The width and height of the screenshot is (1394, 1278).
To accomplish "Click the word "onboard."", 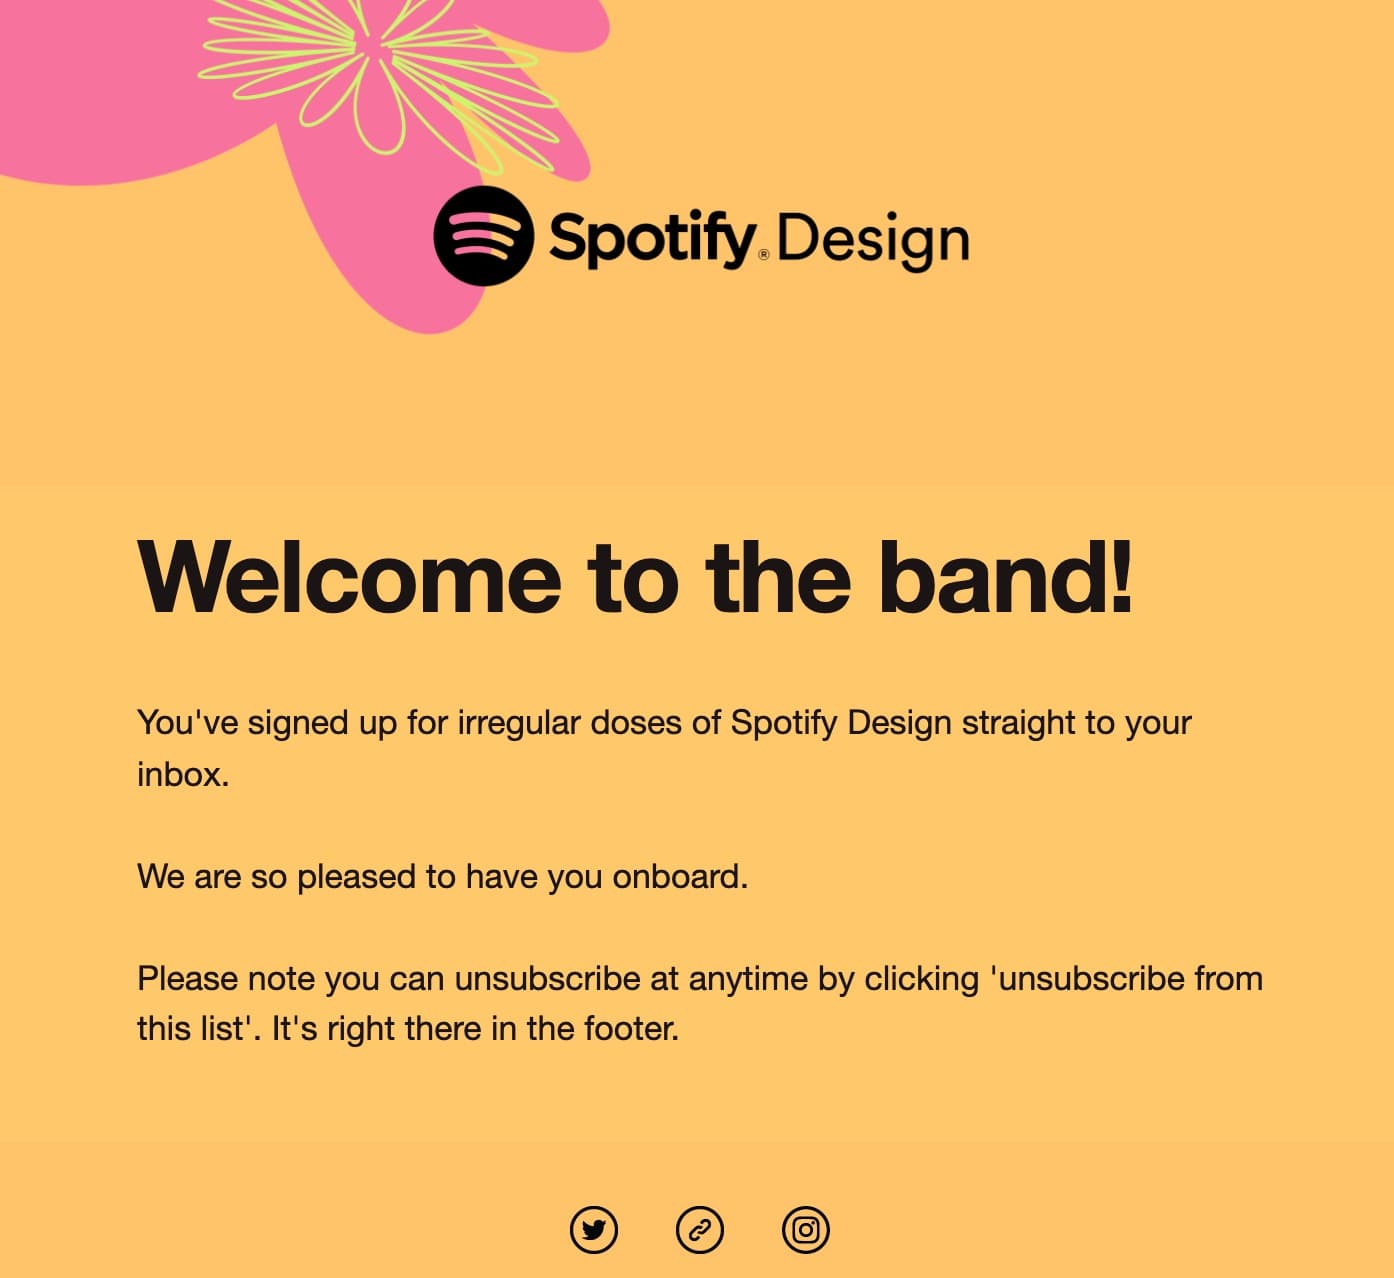I will (680, 876).
